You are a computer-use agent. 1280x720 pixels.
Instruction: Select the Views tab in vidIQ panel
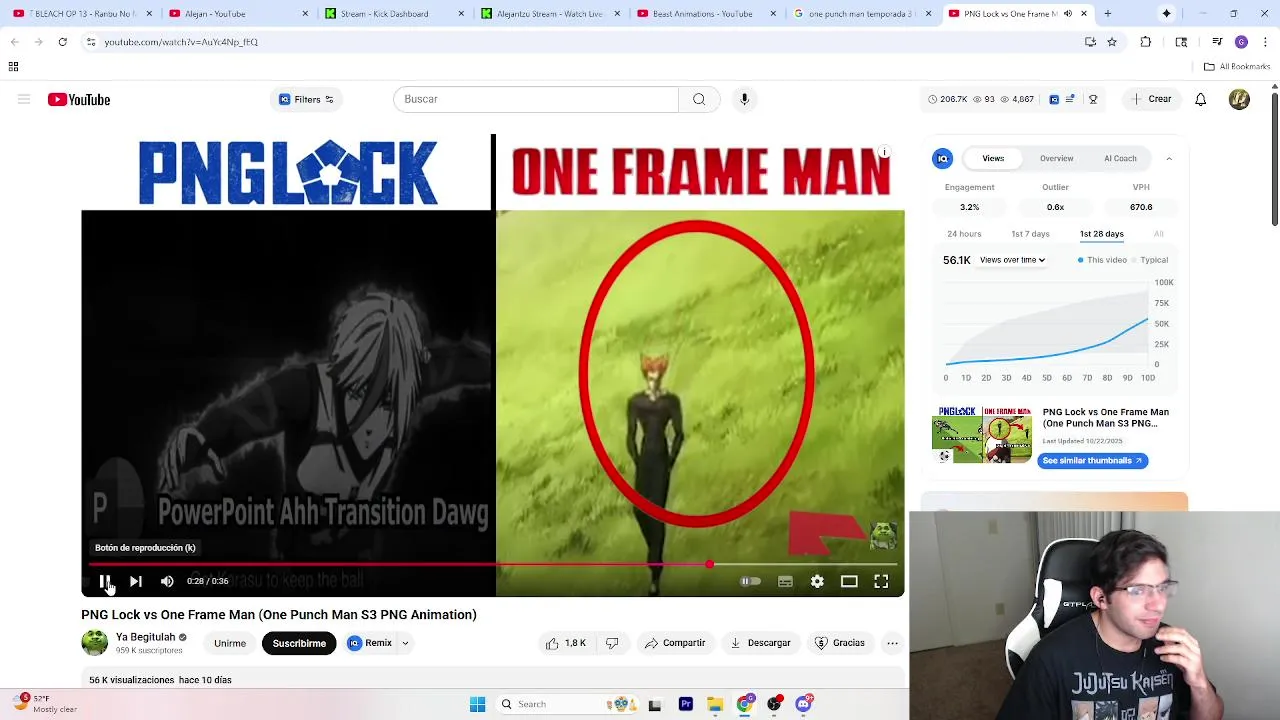[x=993, y=158]
